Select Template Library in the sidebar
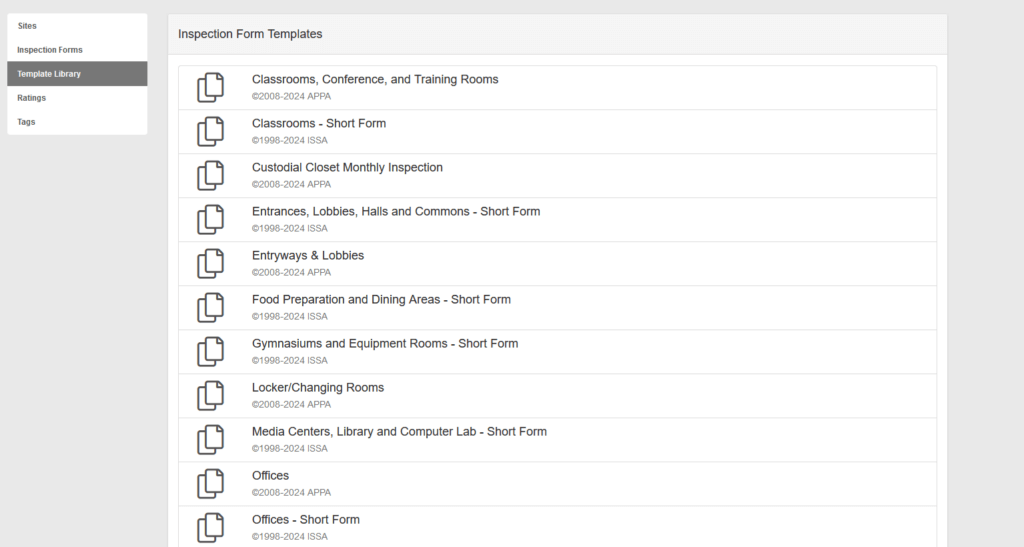 pyautogui.click(x=49, y=74)
